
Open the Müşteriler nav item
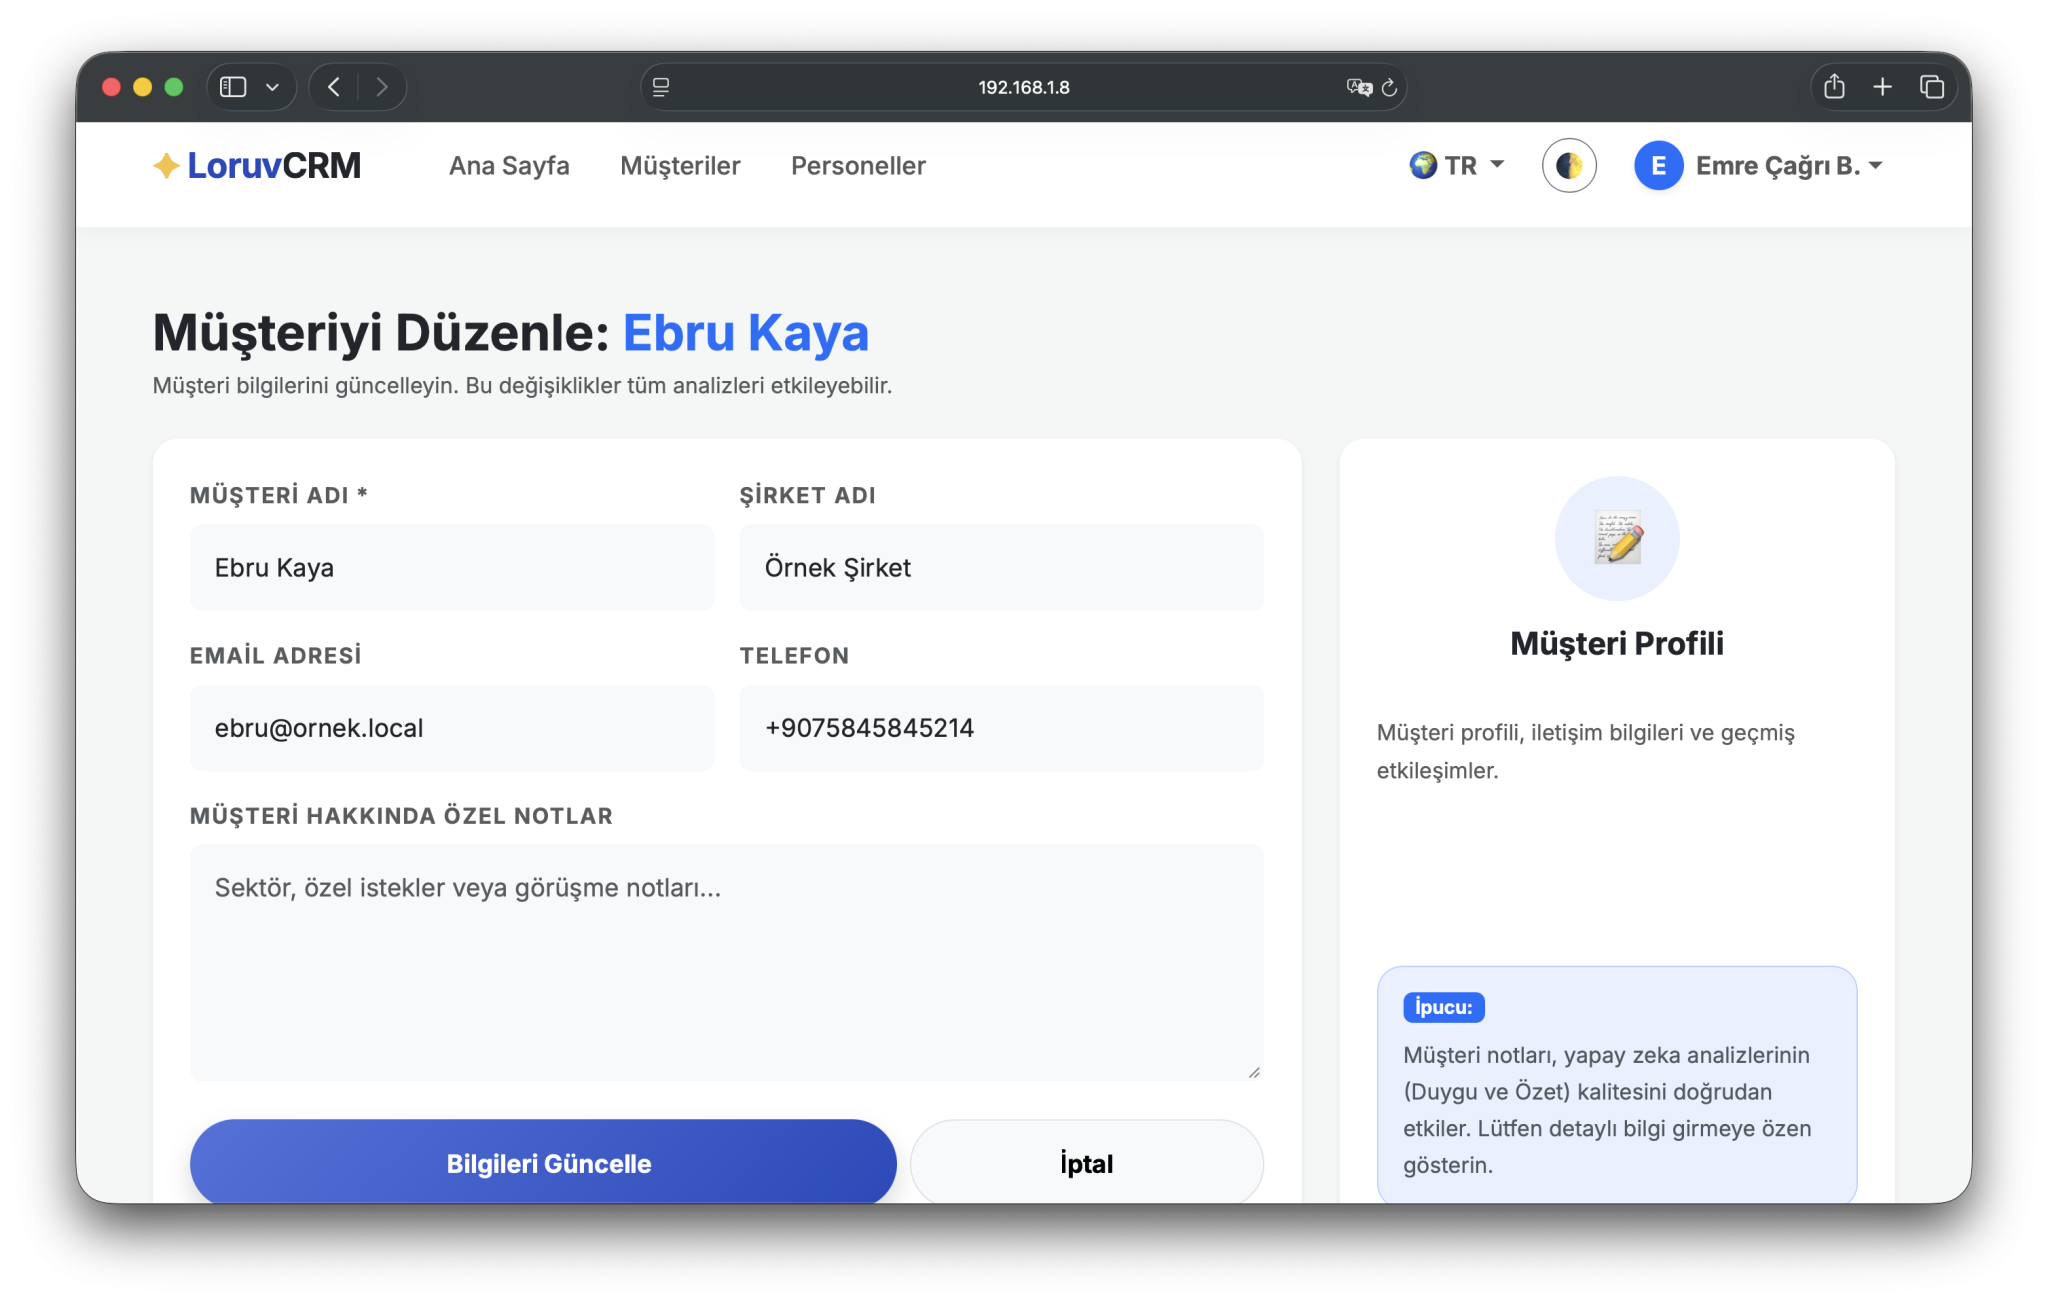pyautogui.click(x=680, y=166)
